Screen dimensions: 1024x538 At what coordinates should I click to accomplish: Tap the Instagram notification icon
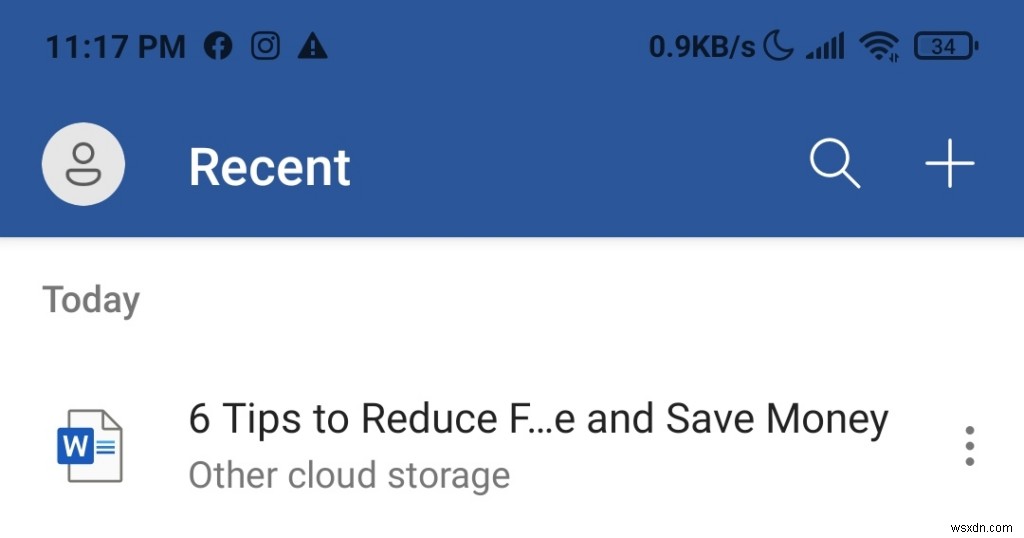[265, 46]
